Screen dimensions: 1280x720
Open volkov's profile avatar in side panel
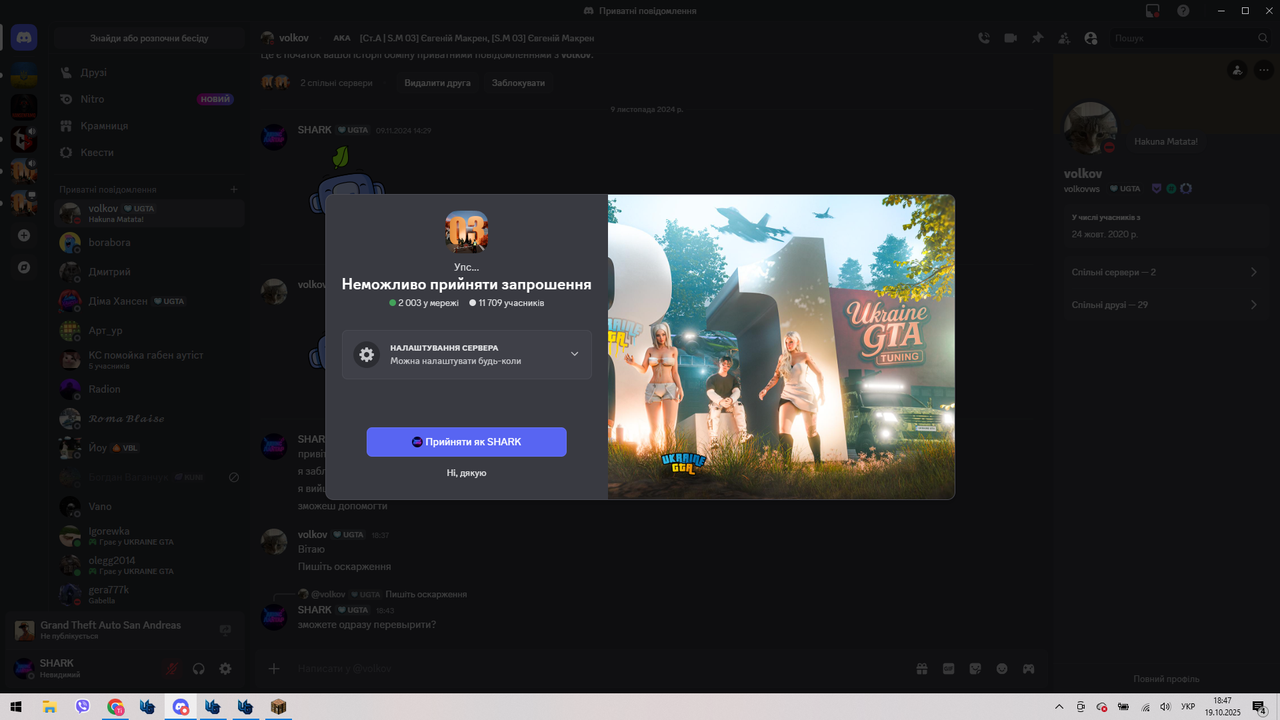point(1090,128)
